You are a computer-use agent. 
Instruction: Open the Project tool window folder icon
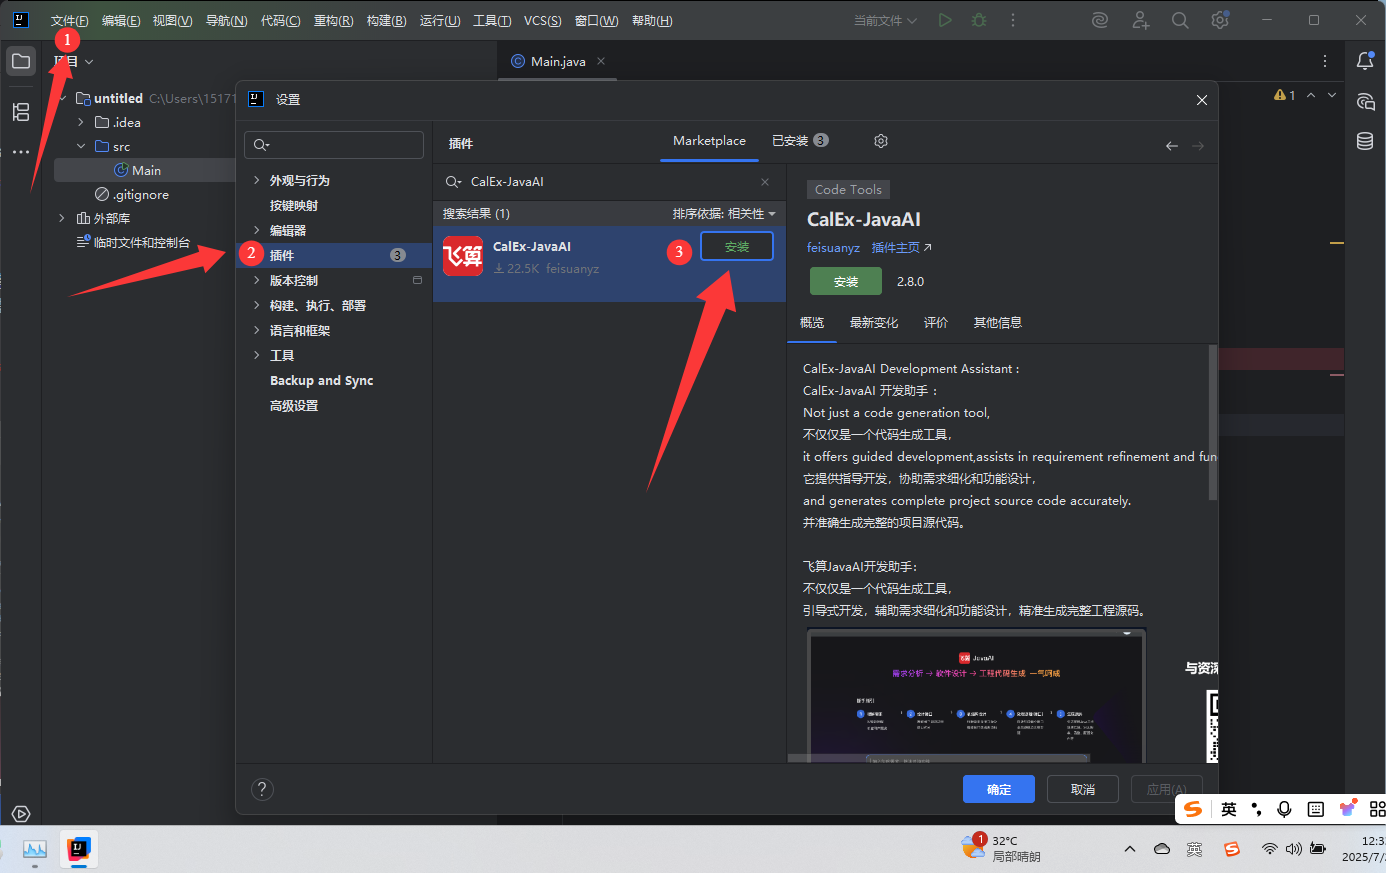pyautogui.click(x=20, y=61)
